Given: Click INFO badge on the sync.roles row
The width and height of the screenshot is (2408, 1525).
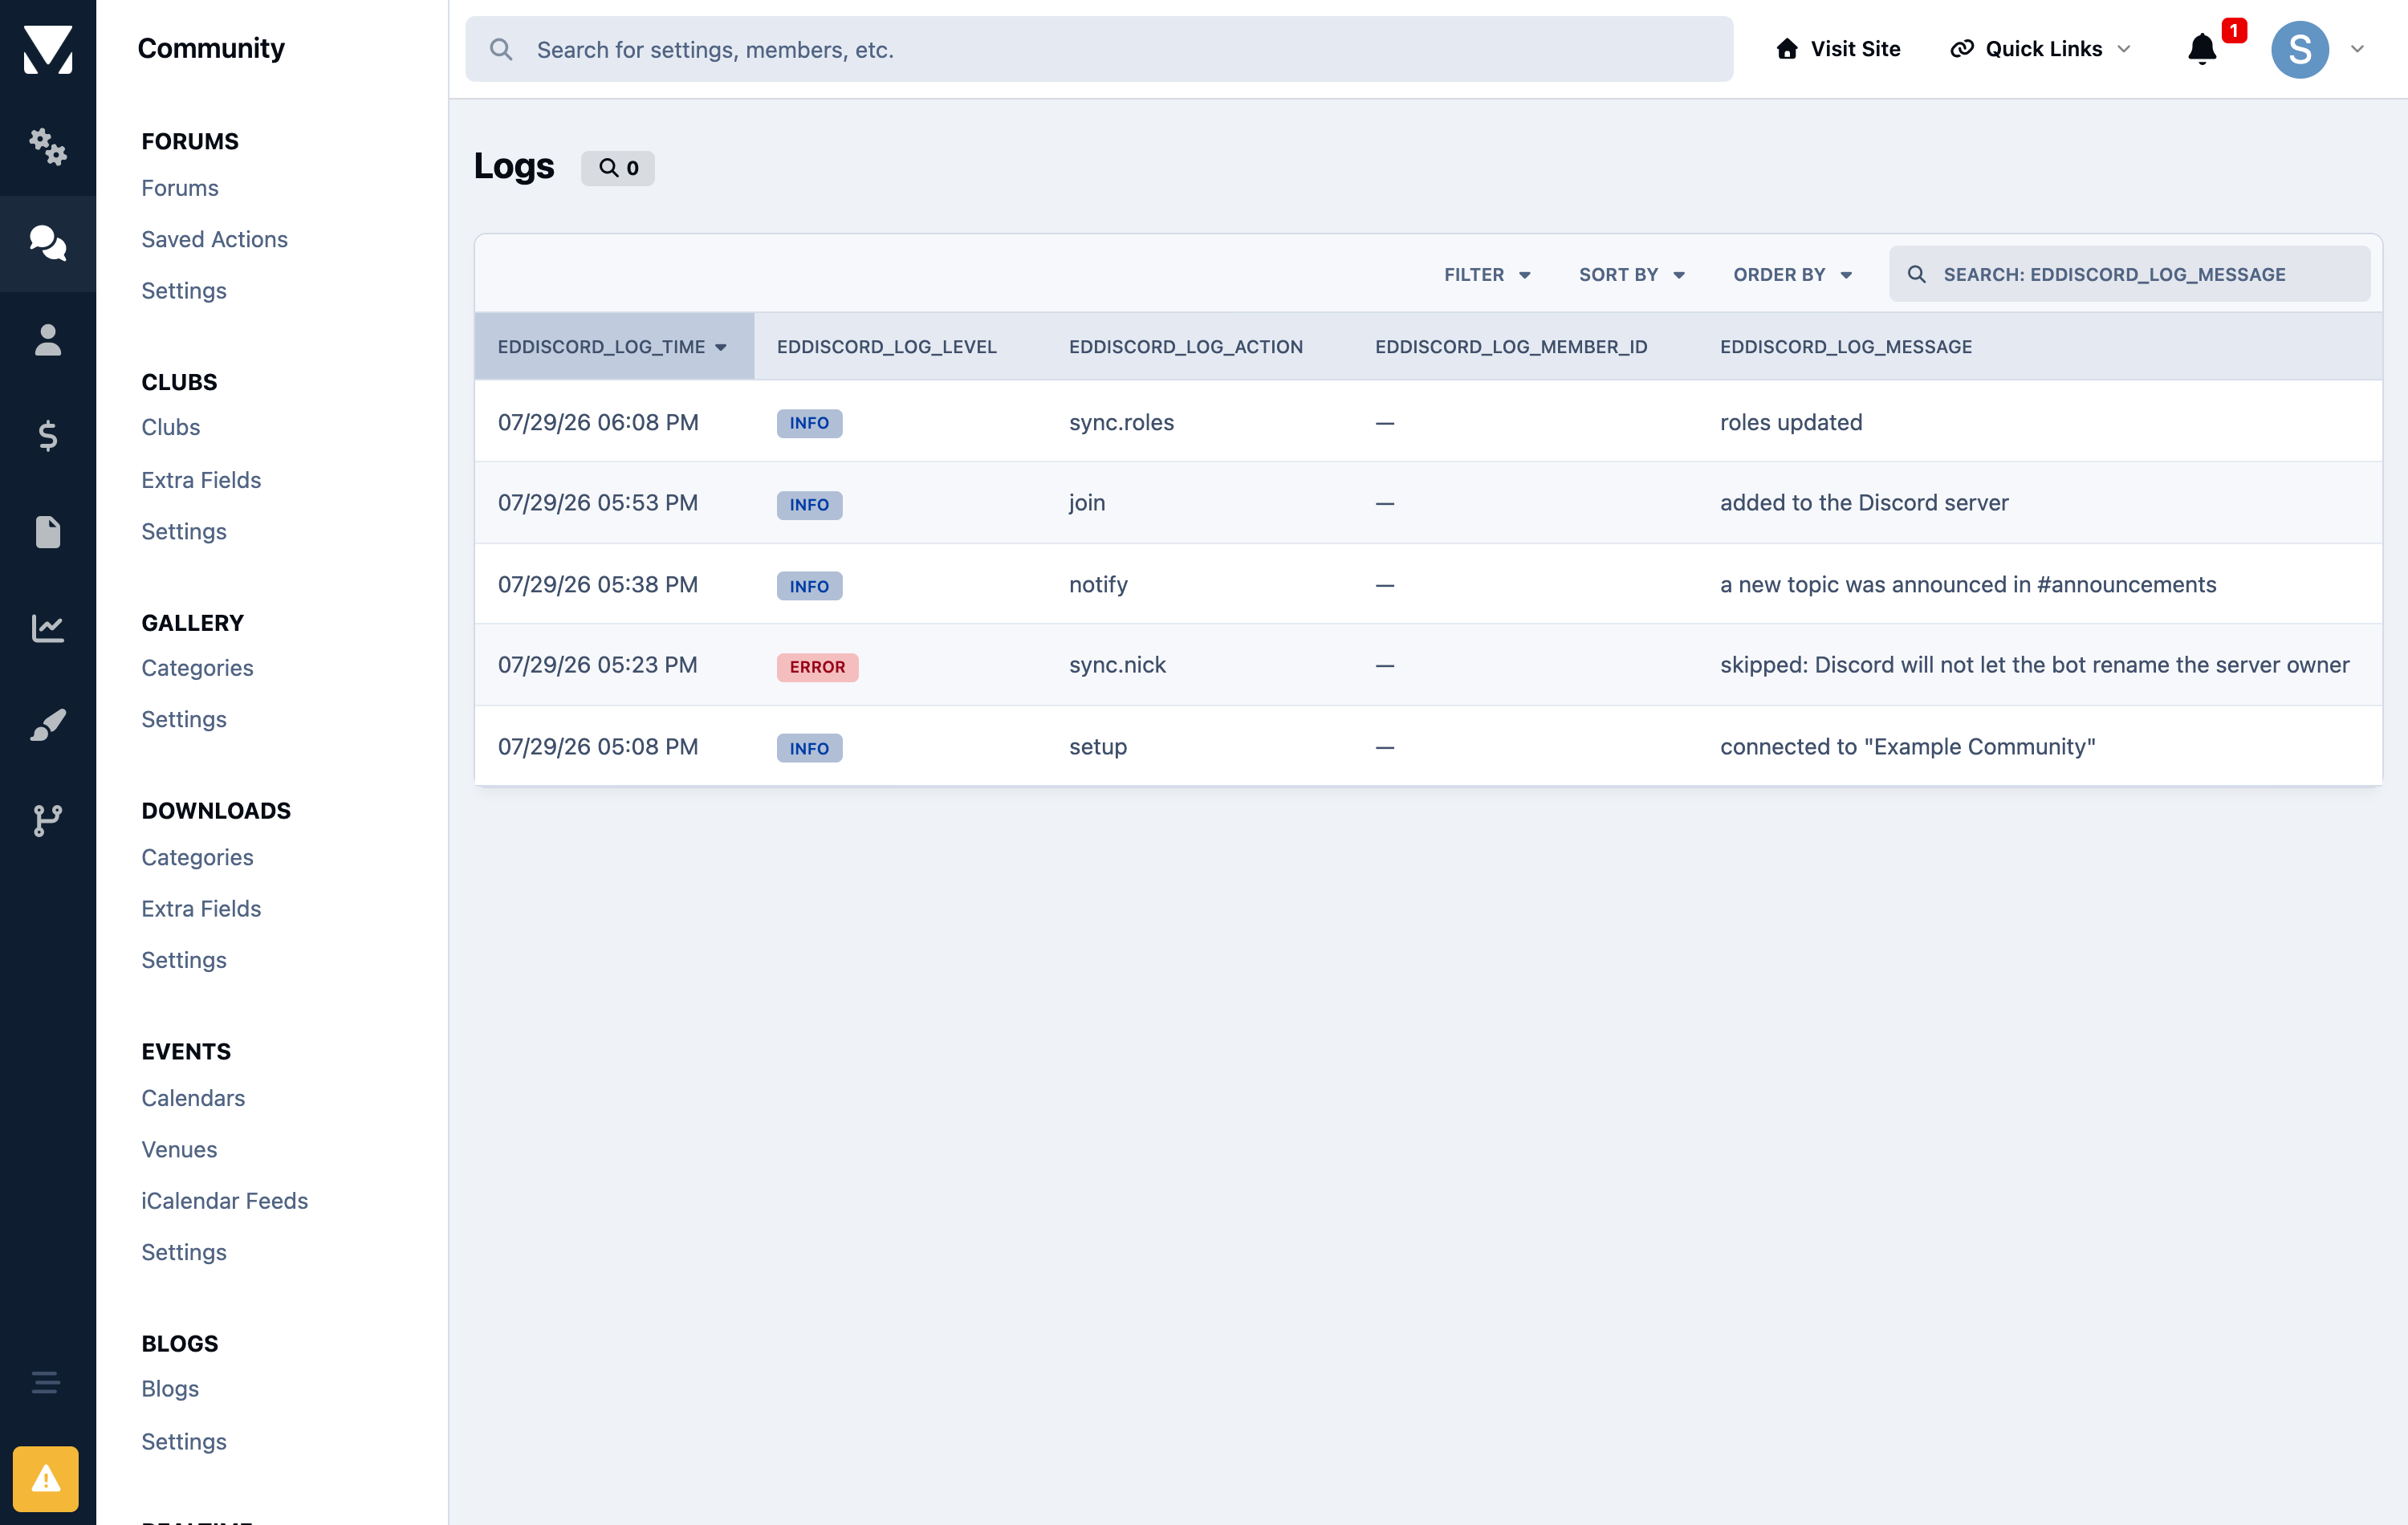Looking at the screenshot, I should click(809, 423).
